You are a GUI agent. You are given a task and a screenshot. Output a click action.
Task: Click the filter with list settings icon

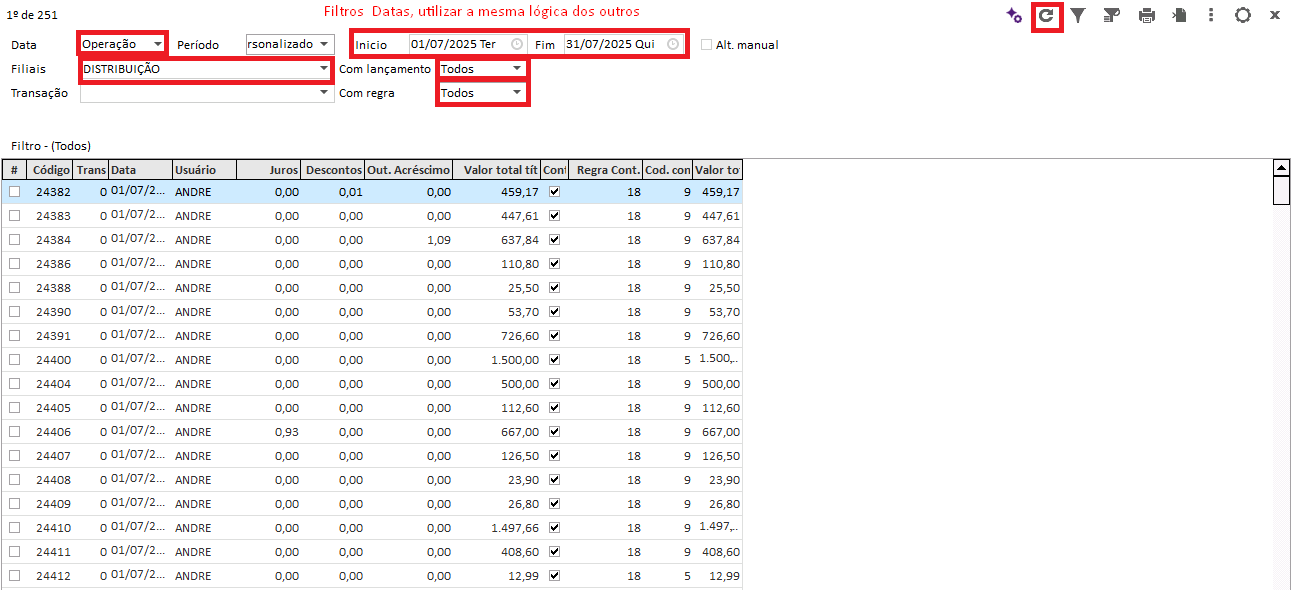(x=1111, y=16)
